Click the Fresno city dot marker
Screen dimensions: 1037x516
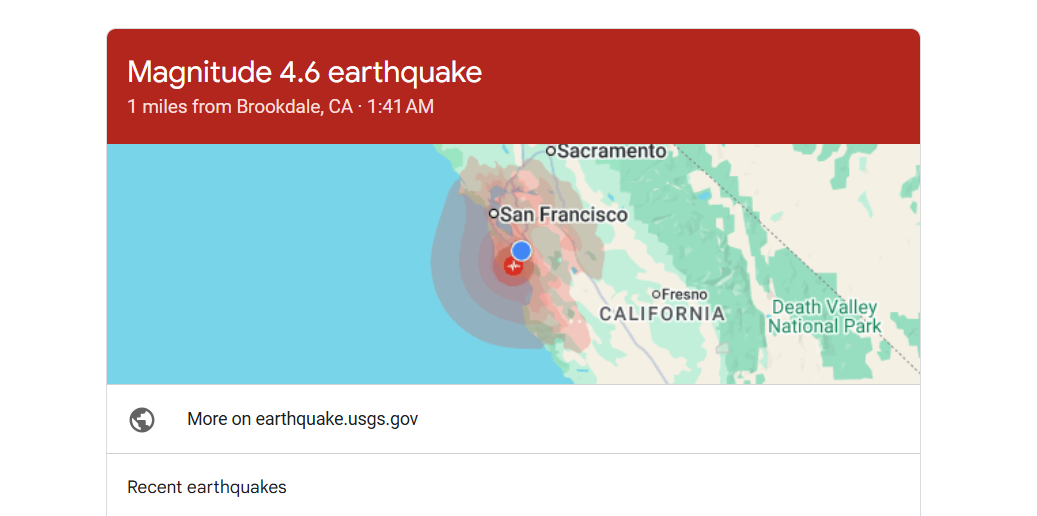[656, 294]
